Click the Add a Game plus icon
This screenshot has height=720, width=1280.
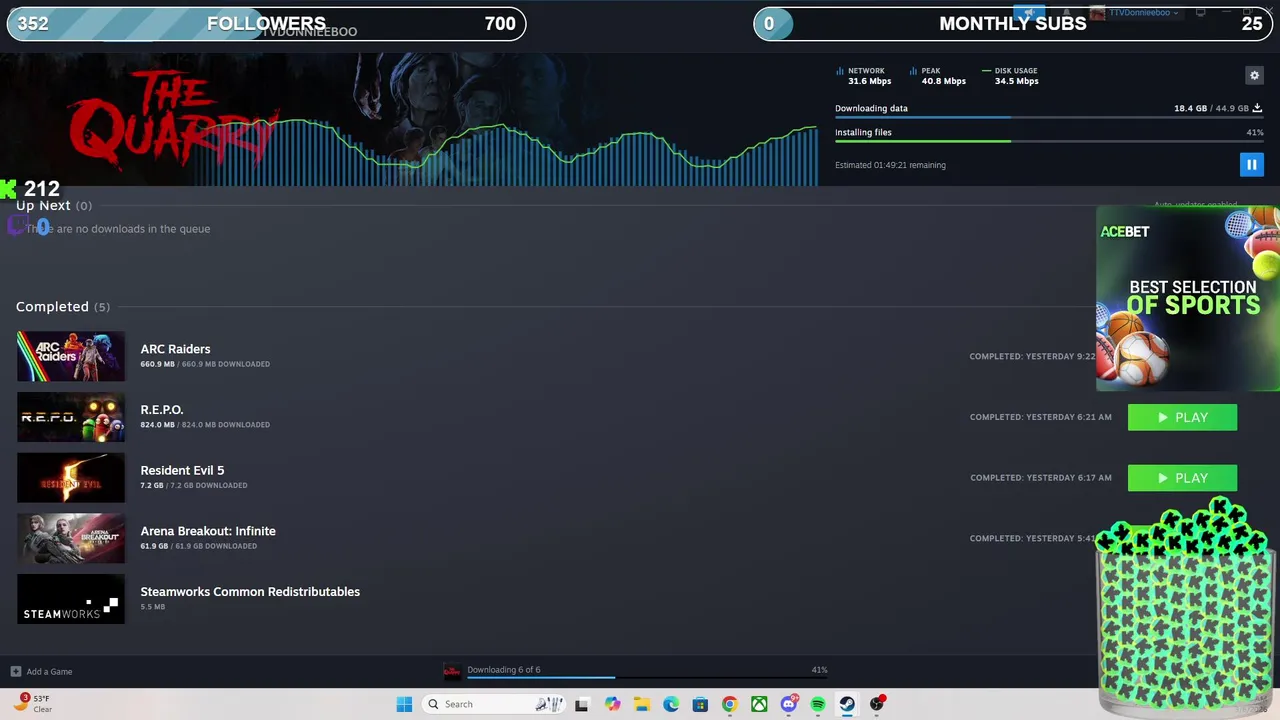tap(15, 672)
